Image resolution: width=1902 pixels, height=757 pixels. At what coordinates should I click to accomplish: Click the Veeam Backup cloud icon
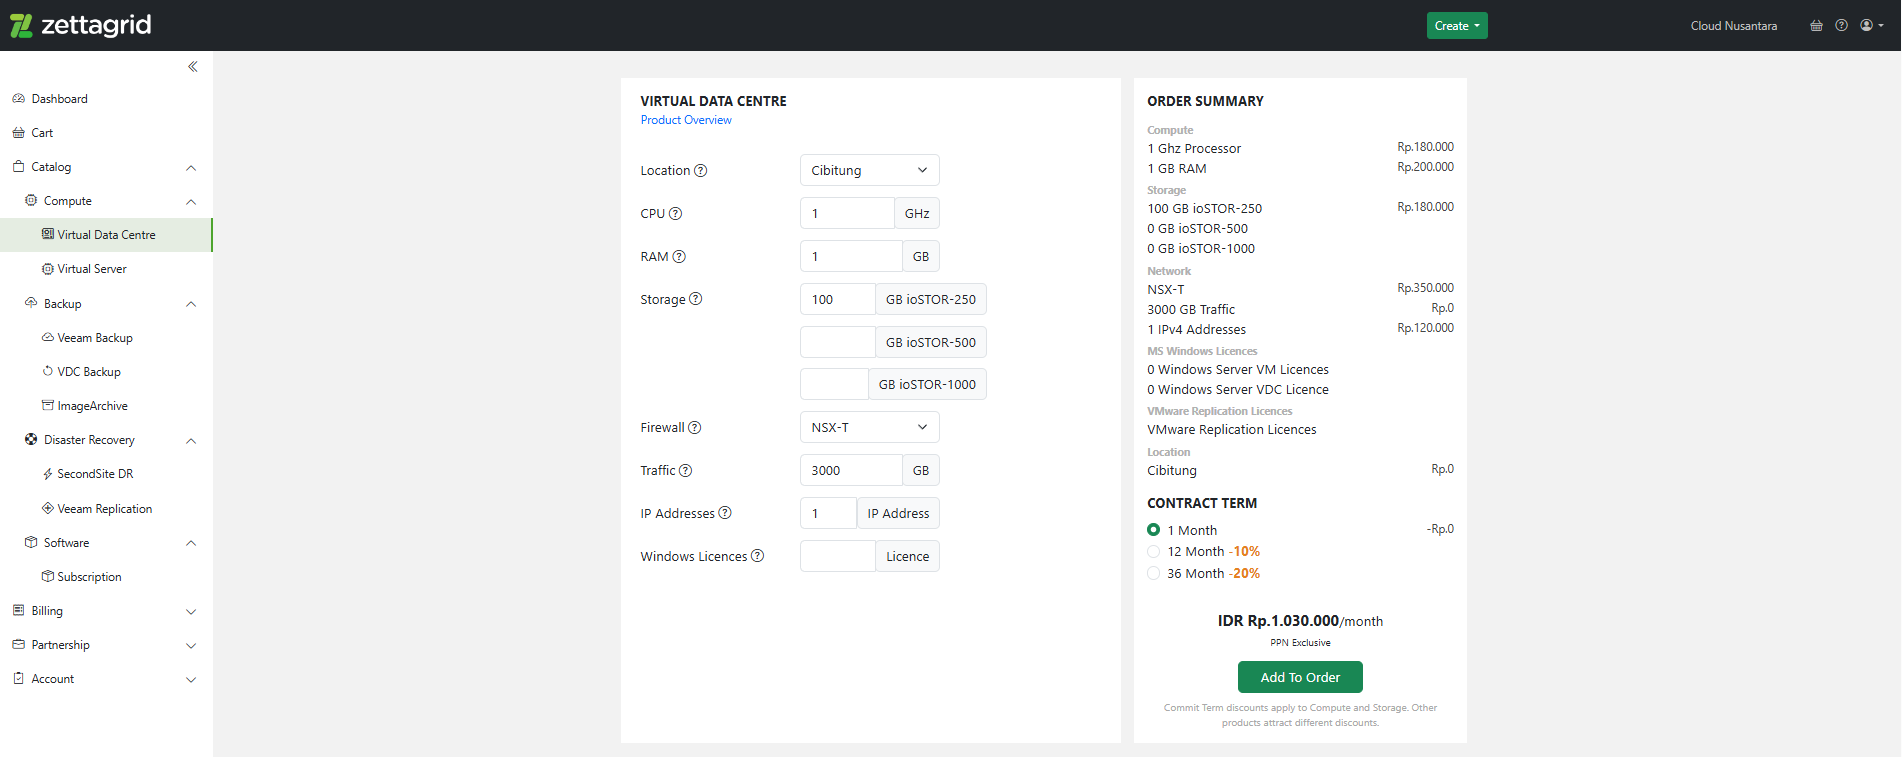click(x=47, y=338)
